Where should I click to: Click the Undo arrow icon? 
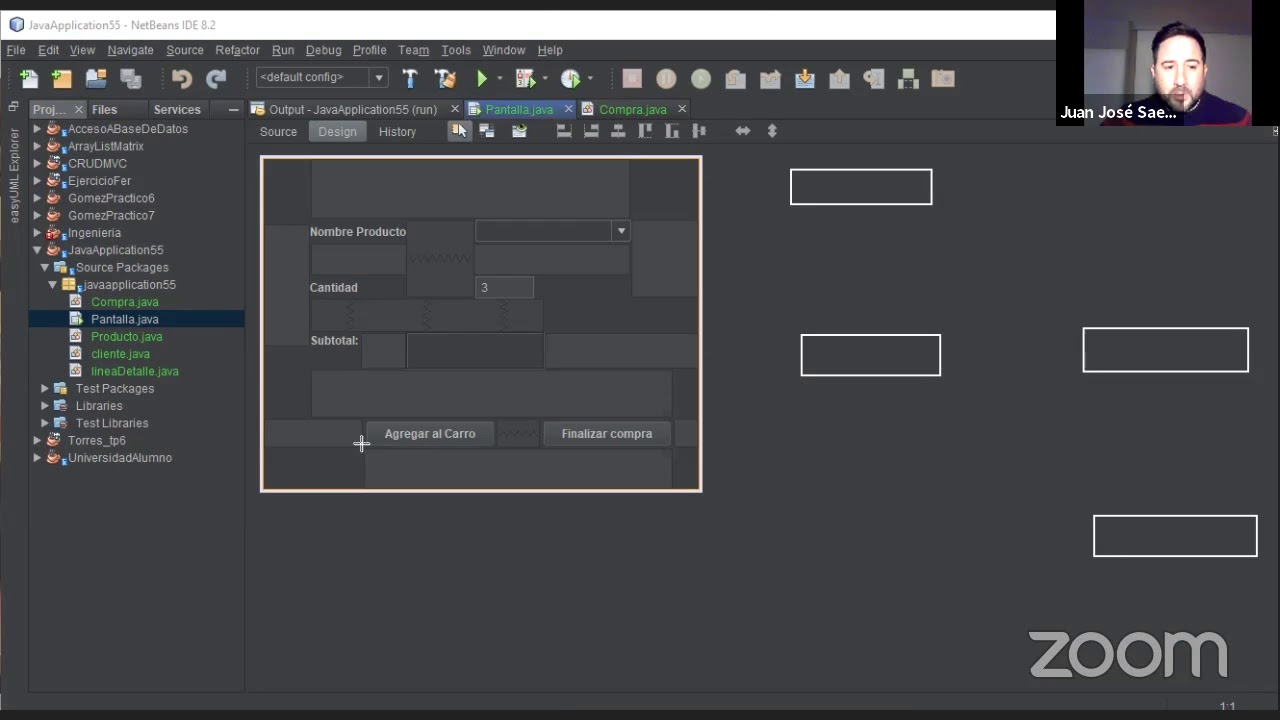181,79
